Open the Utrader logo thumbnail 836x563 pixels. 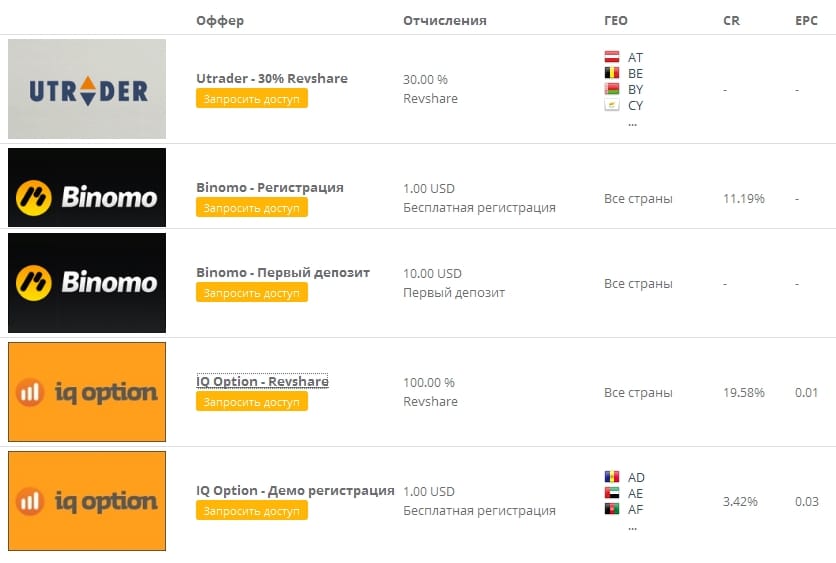(x=87, y=89)
